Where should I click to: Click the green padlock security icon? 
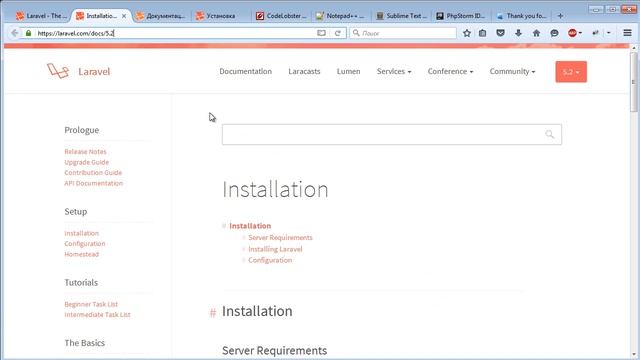point(28,33)
